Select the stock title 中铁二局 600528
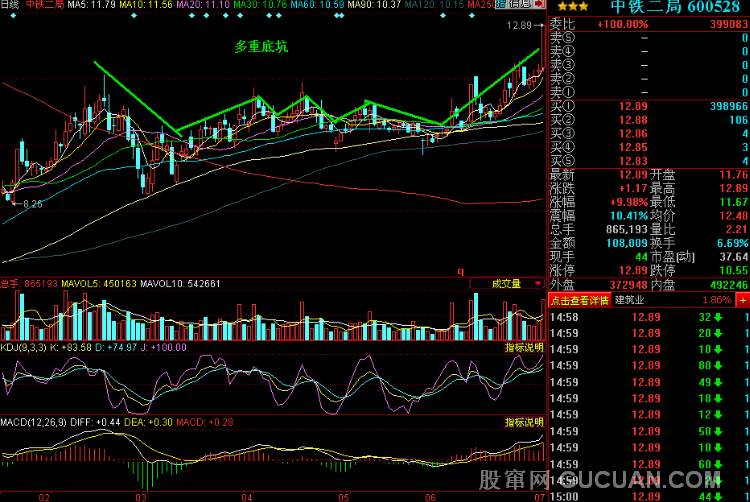This screenshot has width=750, height=502. pos(675,7)
